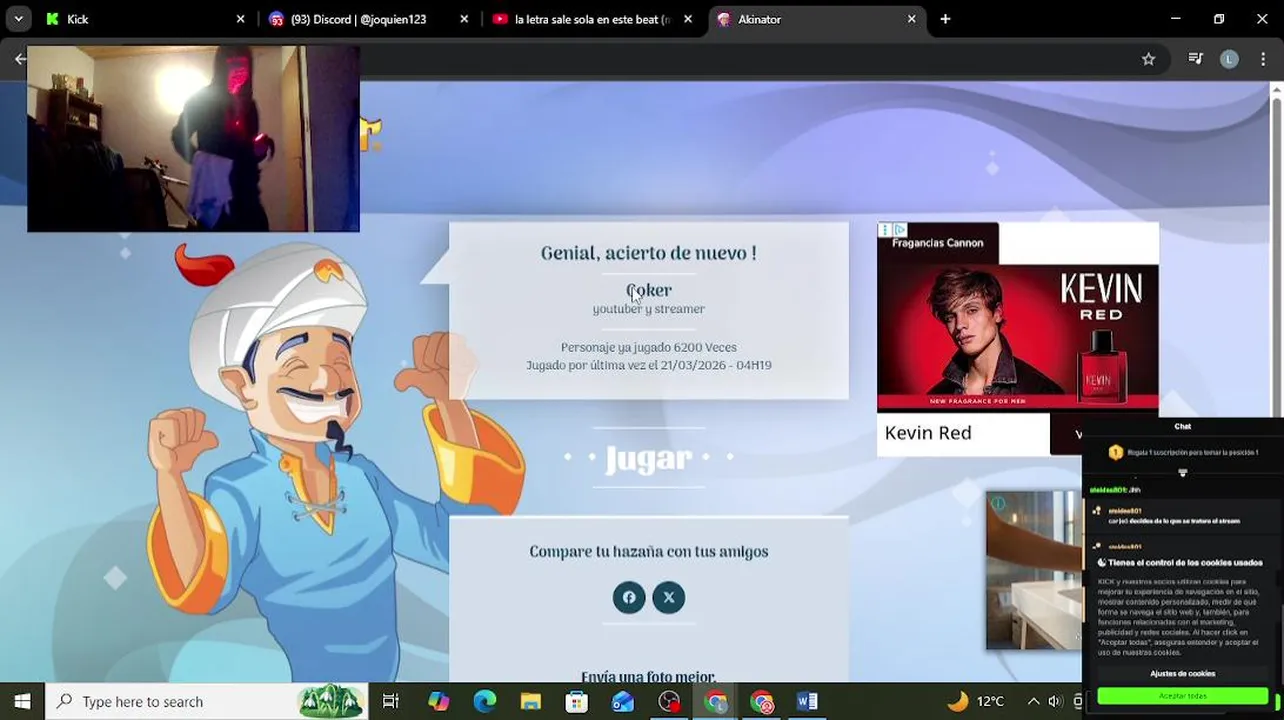The image size is (1284, 720).
Task: Switch to the active Chrome taskbar icon
Action: pos(715,701)
